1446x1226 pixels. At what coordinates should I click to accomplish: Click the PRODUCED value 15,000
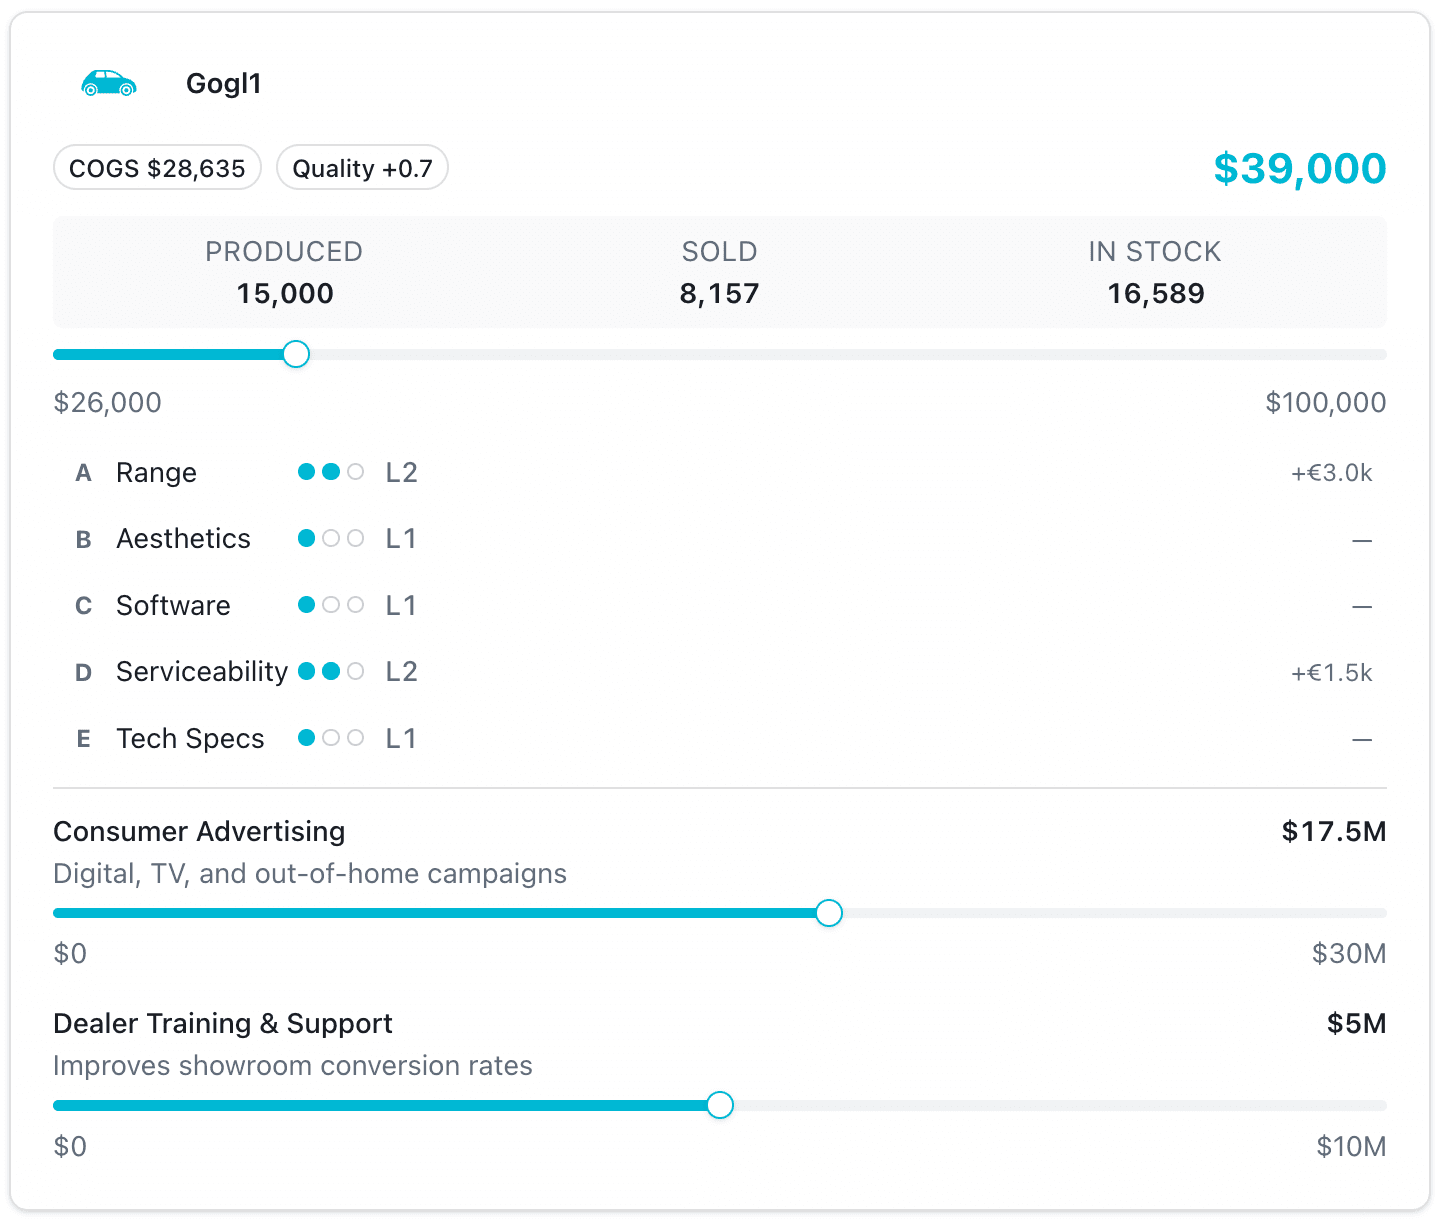click(x=284, y=293)
